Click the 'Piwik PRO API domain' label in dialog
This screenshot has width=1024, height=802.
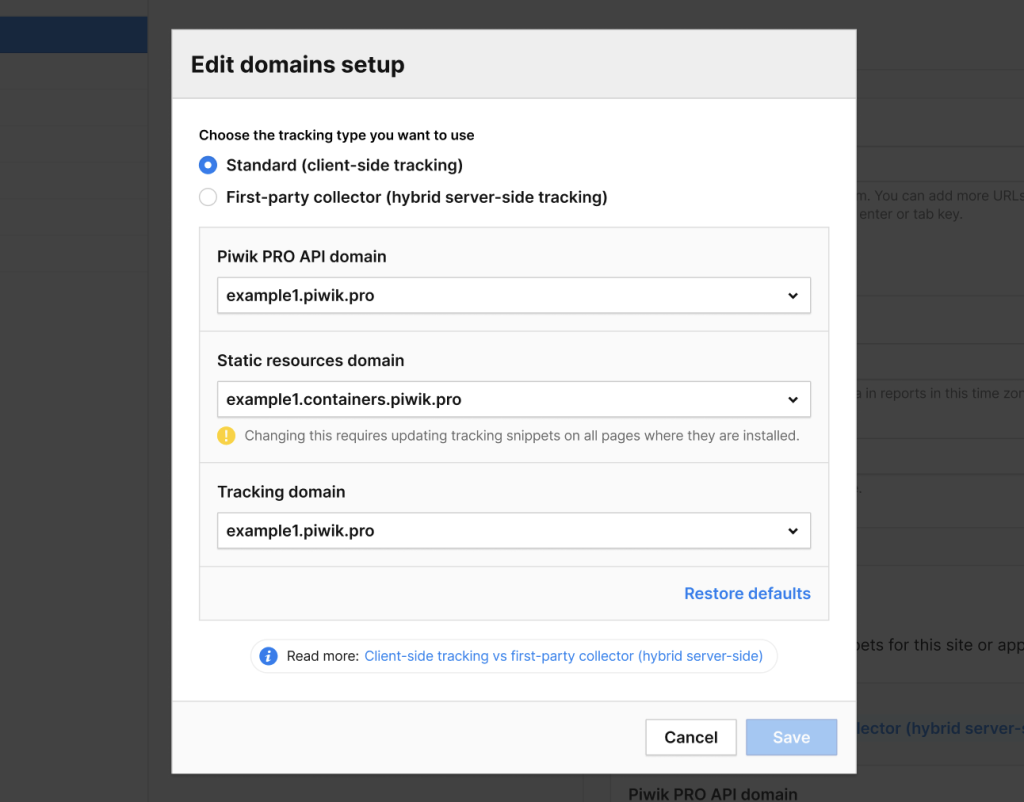point(301,257)
